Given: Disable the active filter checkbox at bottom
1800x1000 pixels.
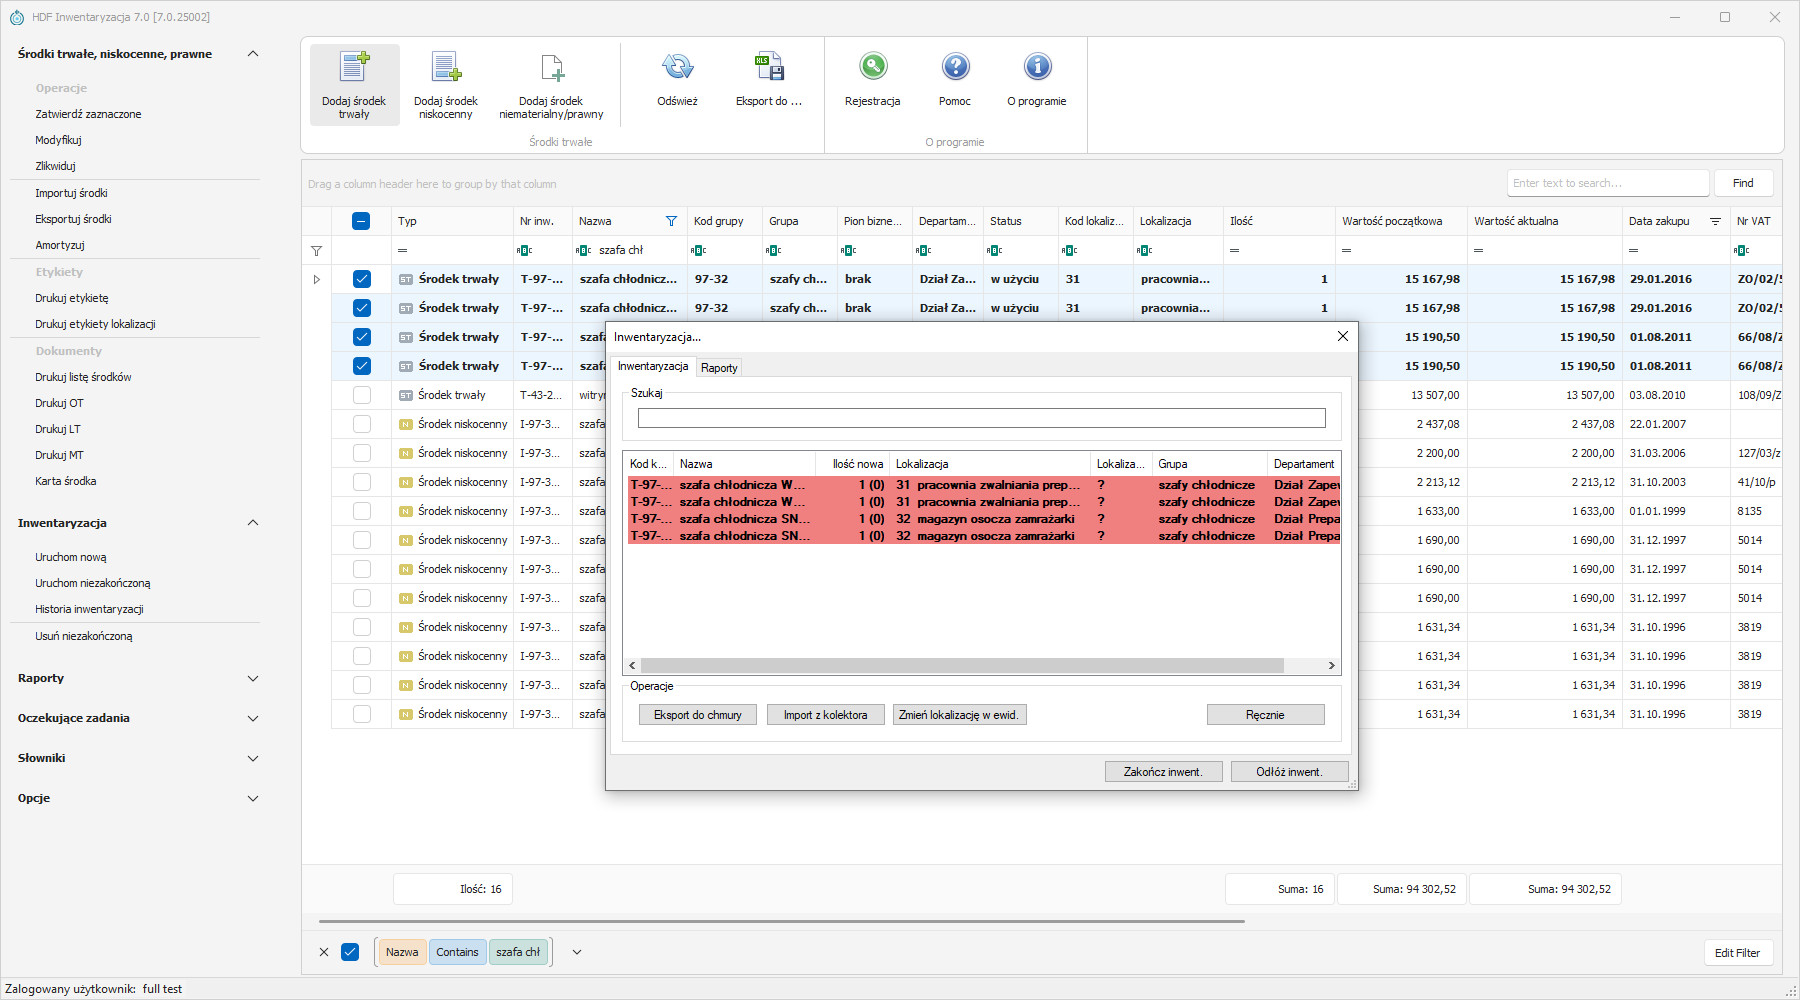Looking at the screenshot, I should (350, 952).
